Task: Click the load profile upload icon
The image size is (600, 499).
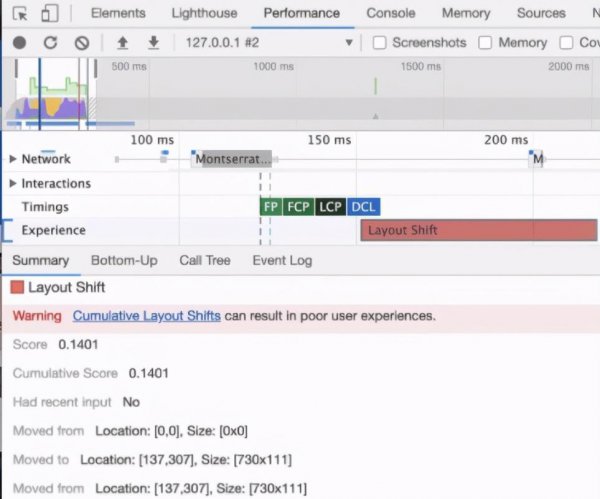Action: (x=123, y=43)
